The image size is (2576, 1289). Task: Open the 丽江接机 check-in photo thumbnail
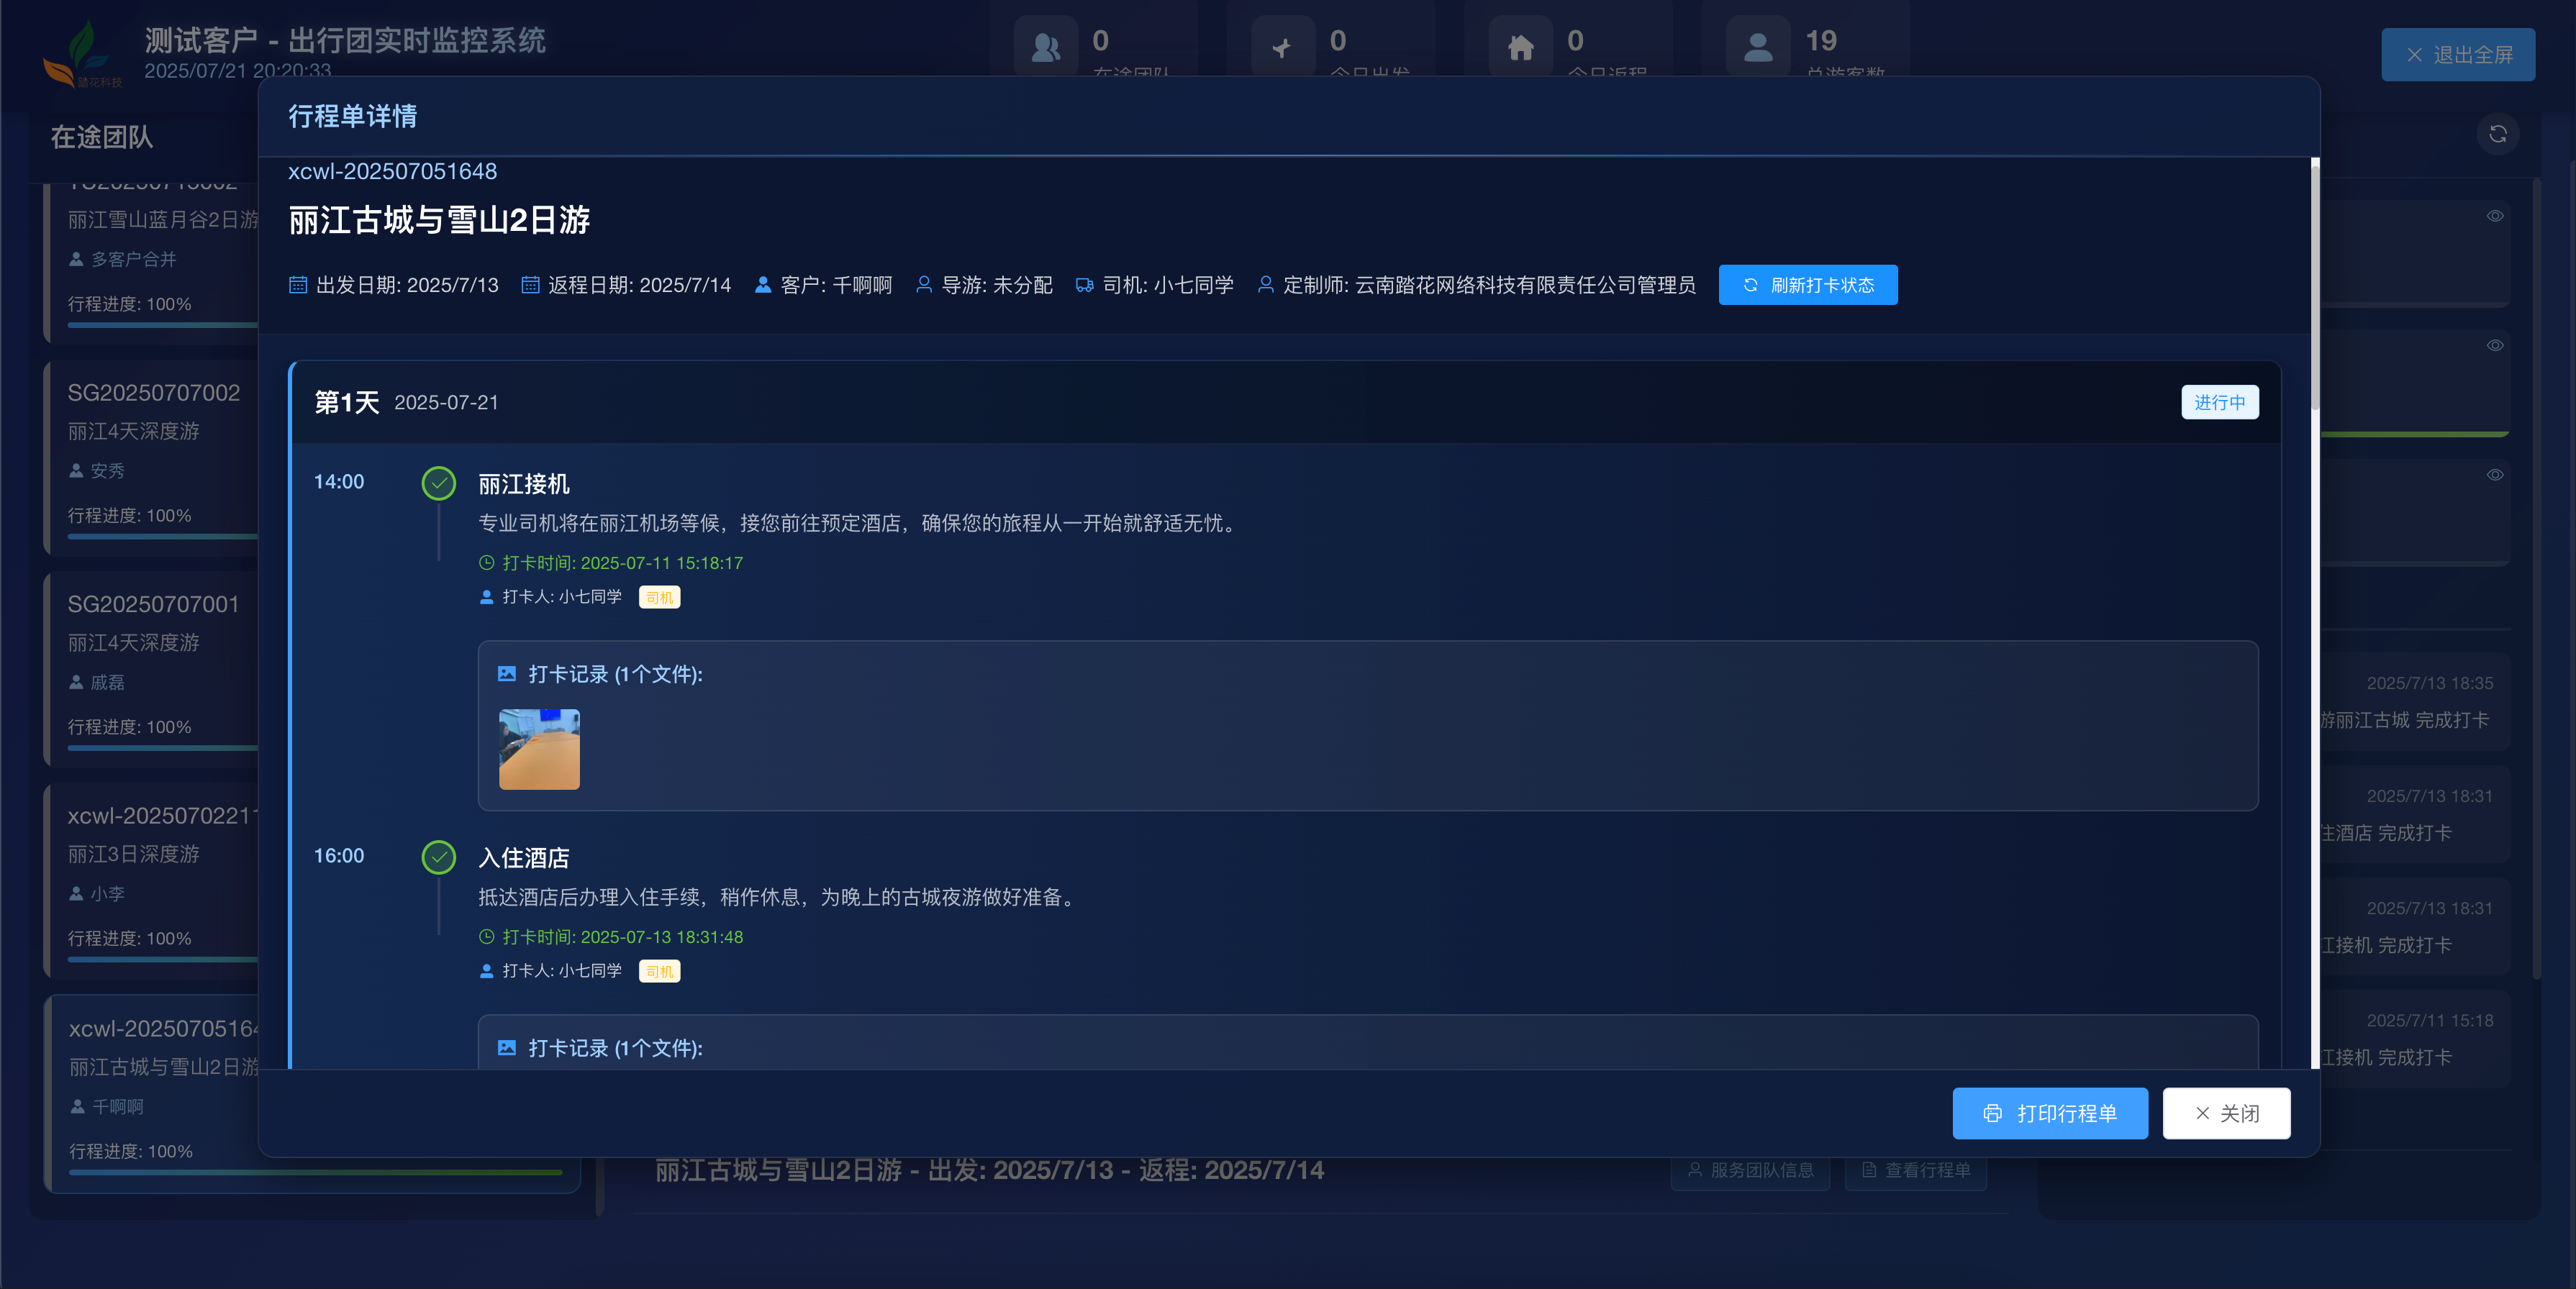pos(539,749)
